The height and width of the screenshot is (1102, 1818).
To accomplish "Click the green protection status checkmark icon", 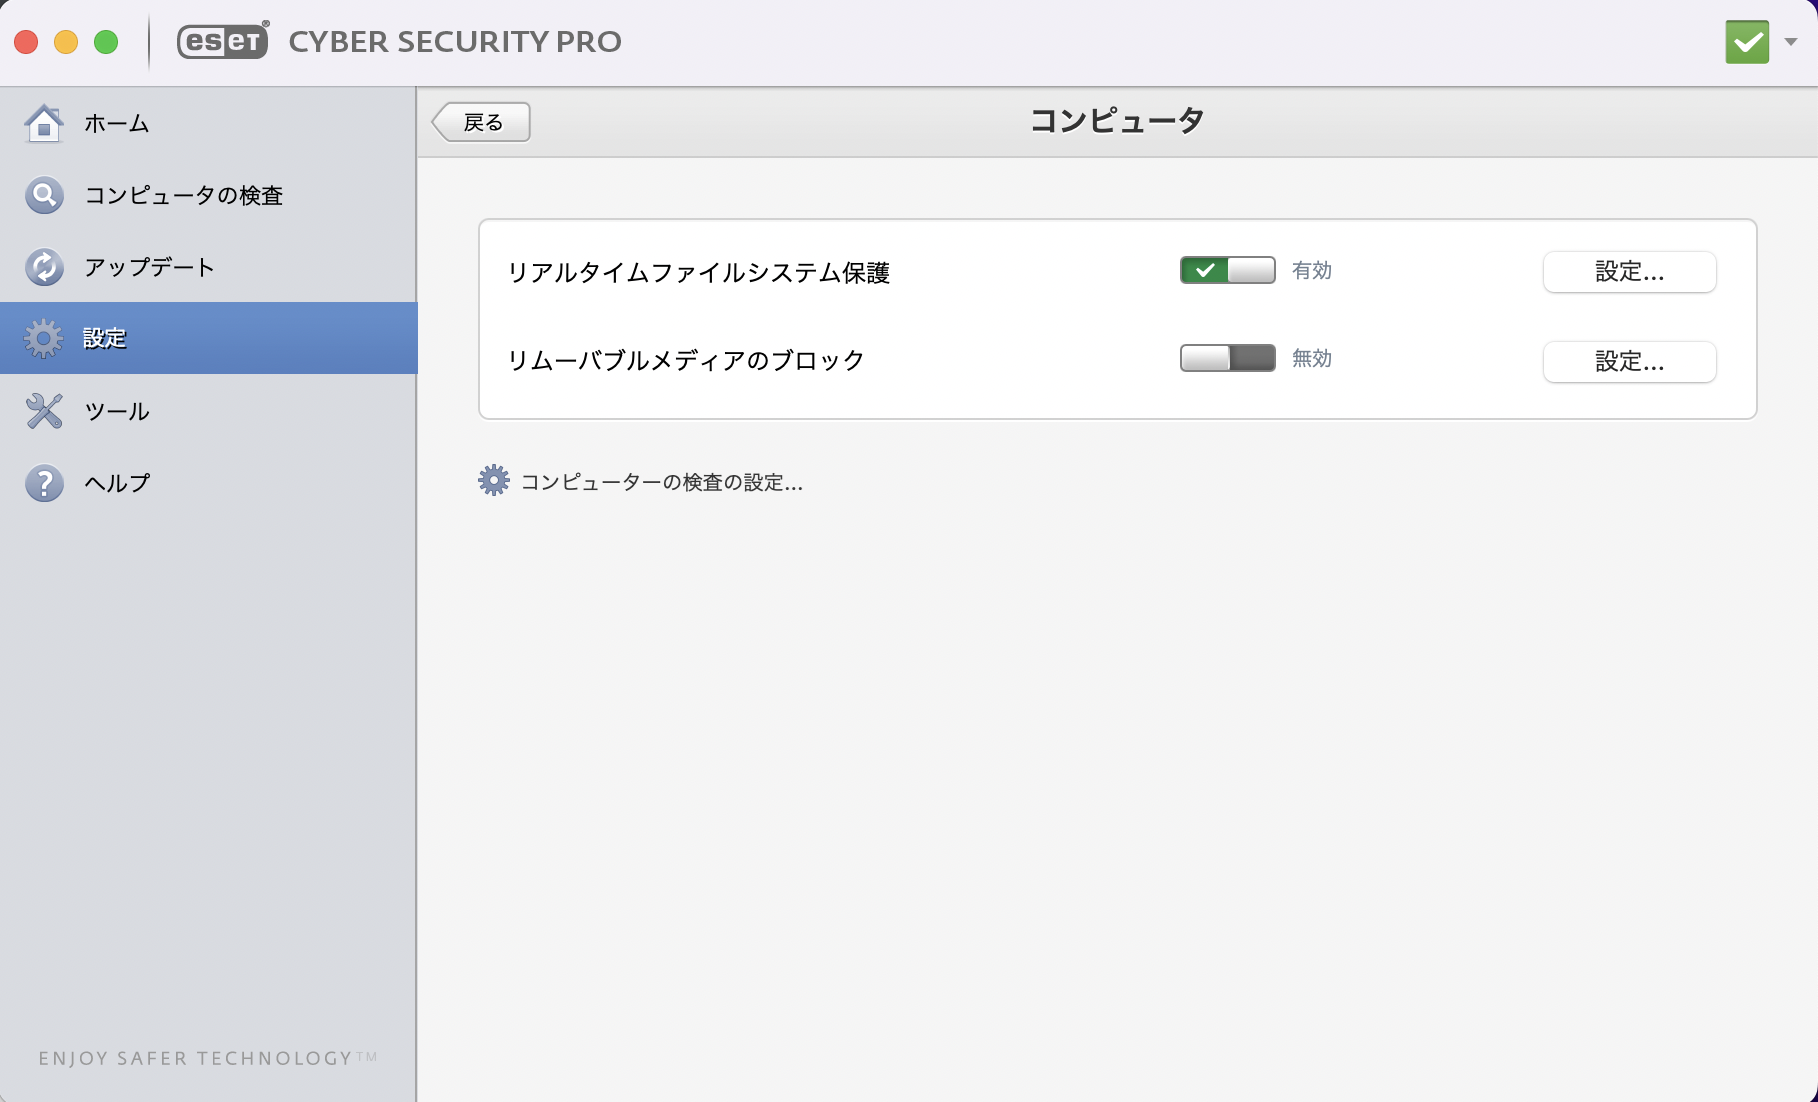I will pyautogui.click(x=1747, y=42).
